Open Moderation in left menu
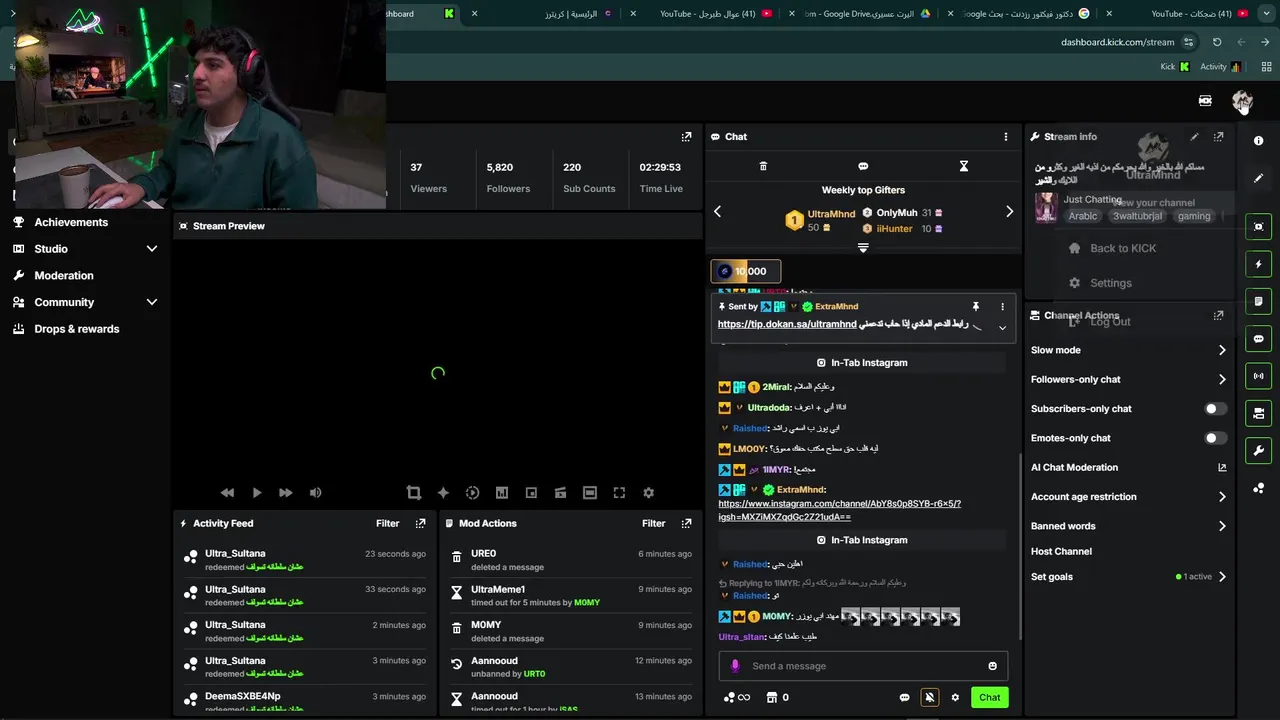This screenshot has width=1280, height=720. coord(64,276)
